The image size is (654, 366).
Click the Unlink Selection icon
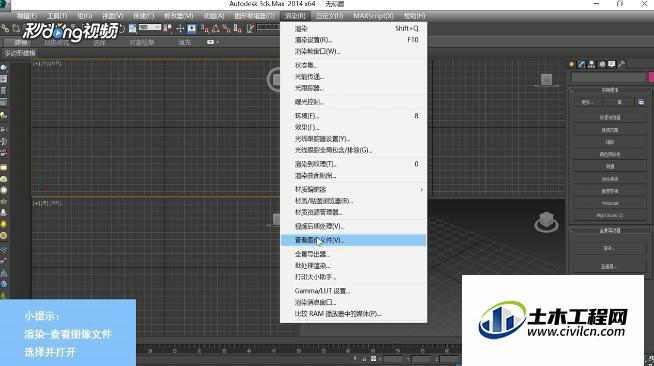(x=16, y=28)
